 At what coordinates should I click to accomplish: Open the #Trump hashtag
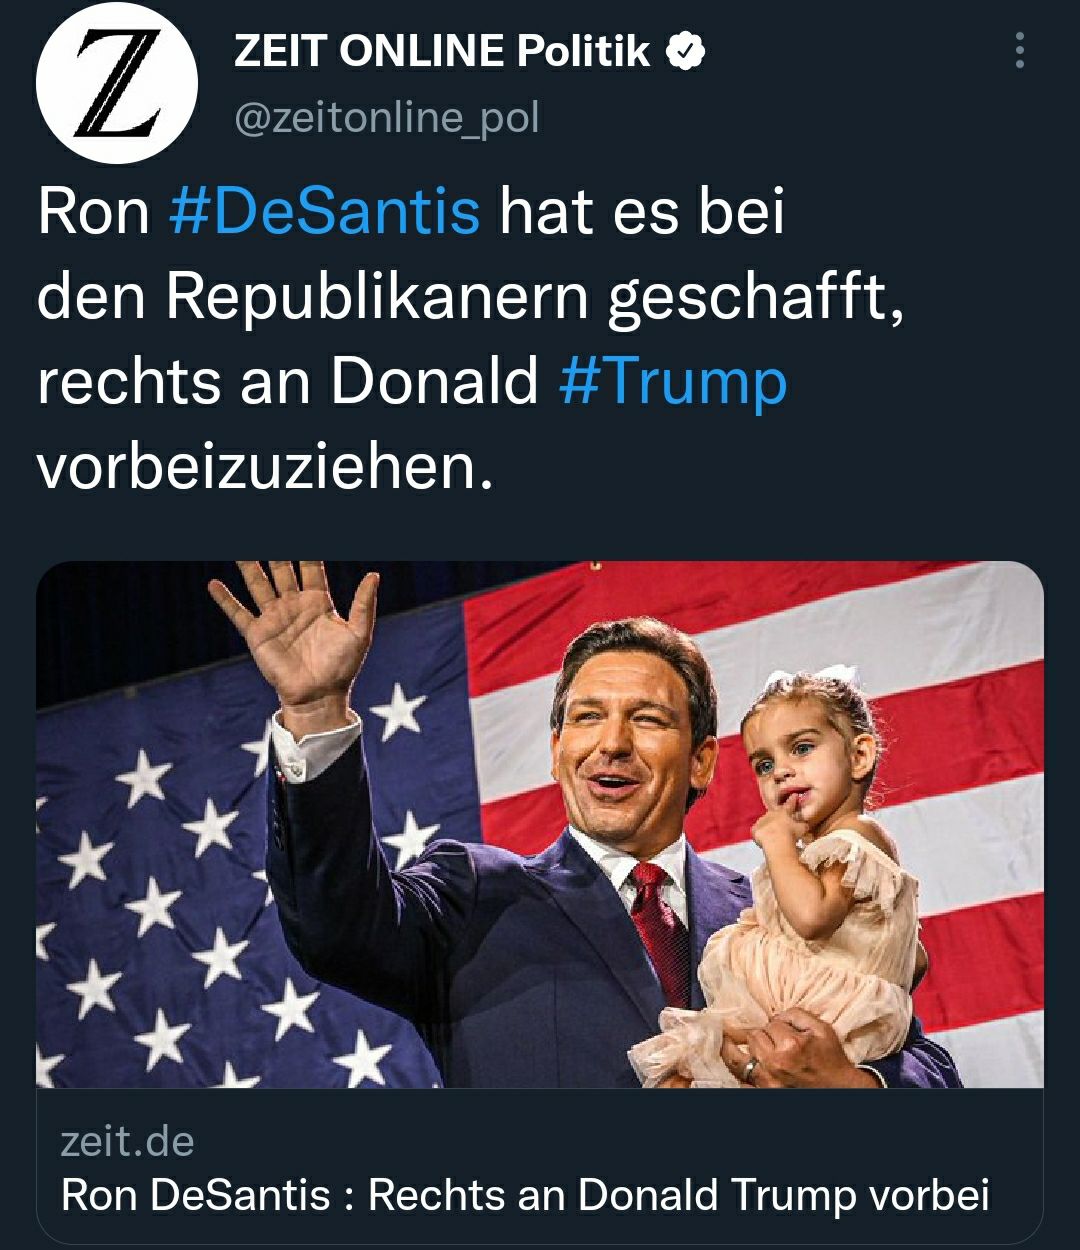(673, 382)
